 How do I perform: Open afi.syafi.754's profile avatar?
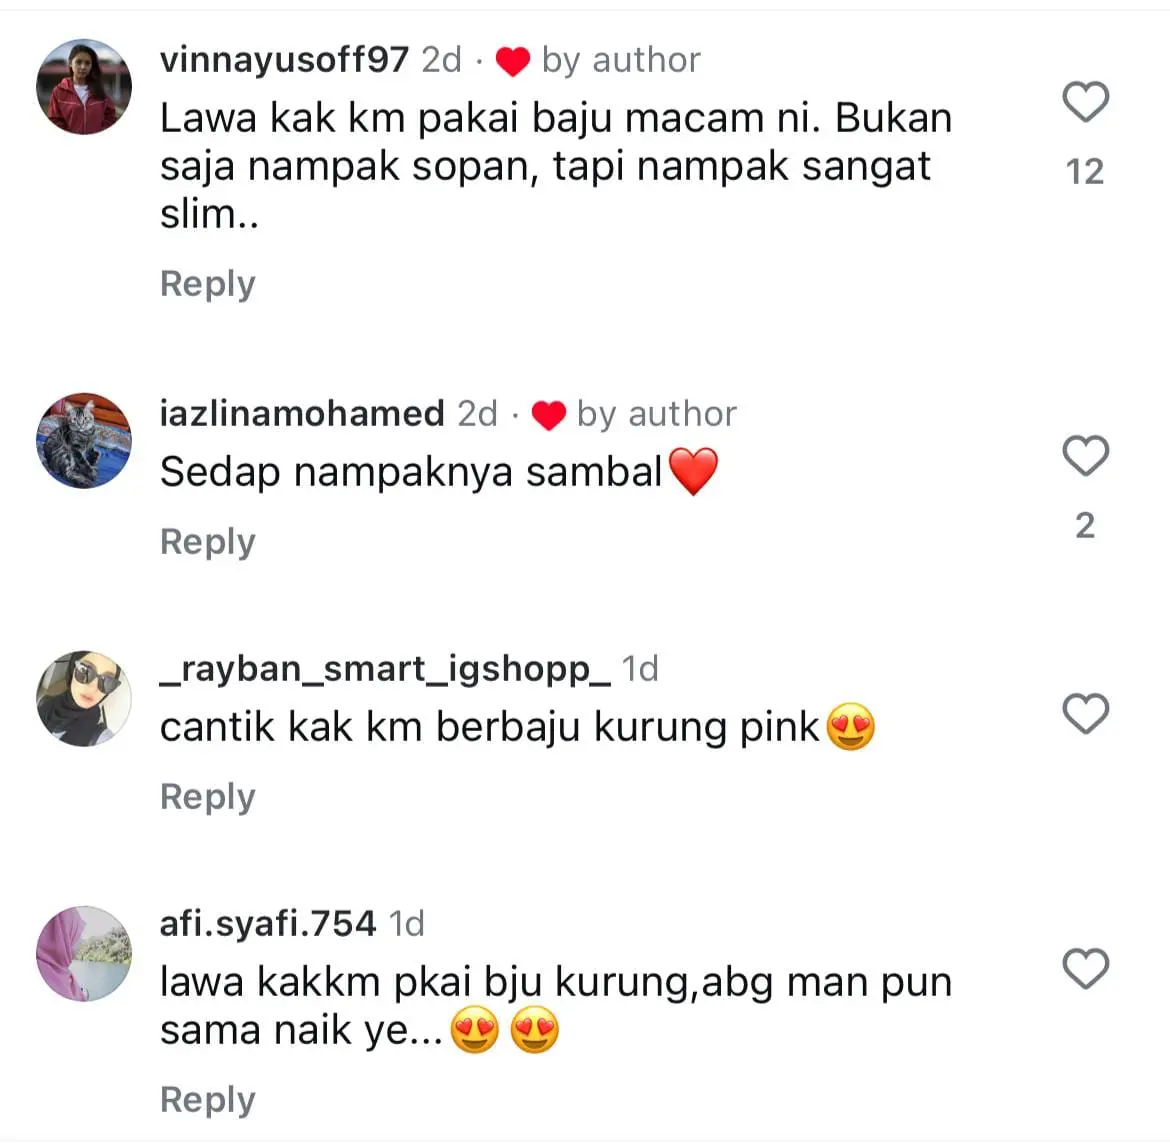tap(84, 954)
